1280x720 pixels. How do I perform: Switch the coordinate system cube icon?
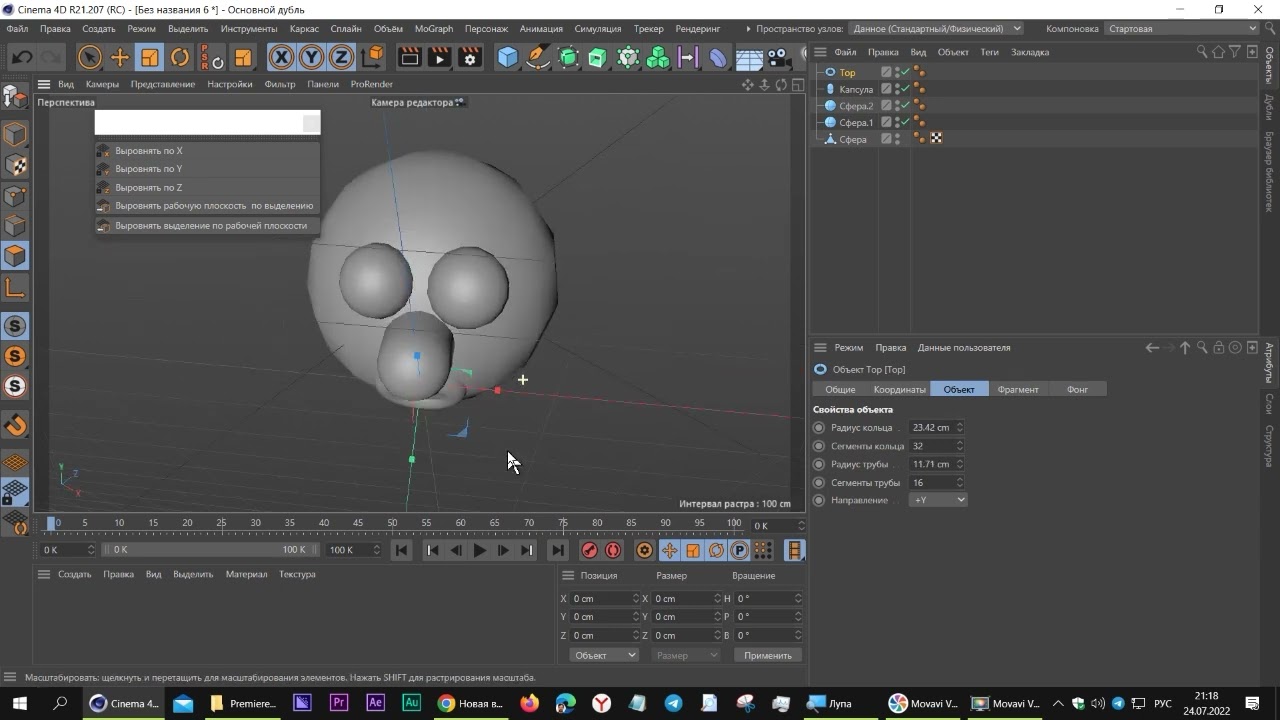click(374, 58)
